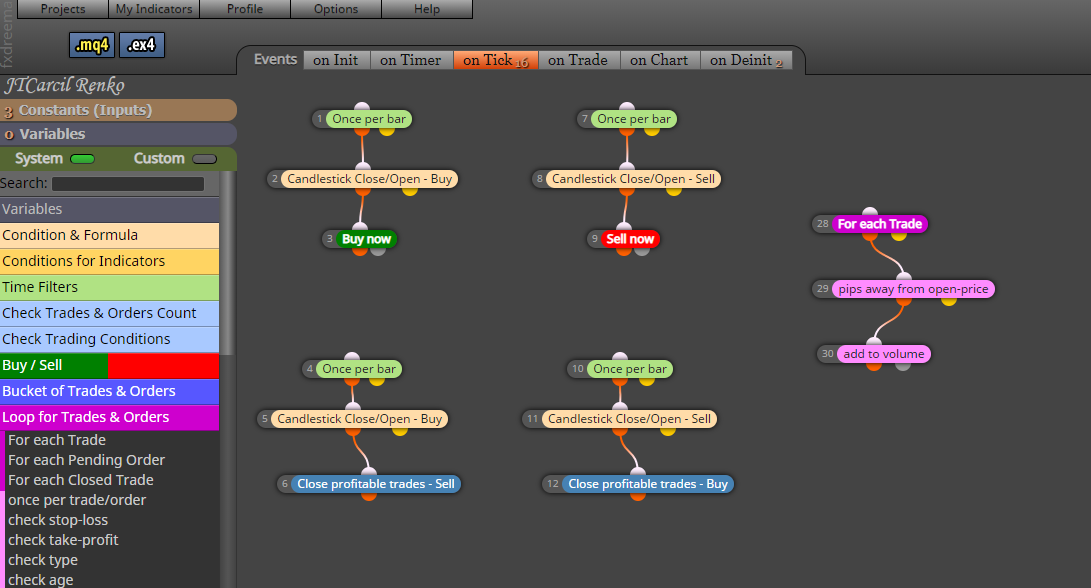Expand the Variables panel with 0 count
This screenshot has height=588, width=1091.
tap(118, 134)
